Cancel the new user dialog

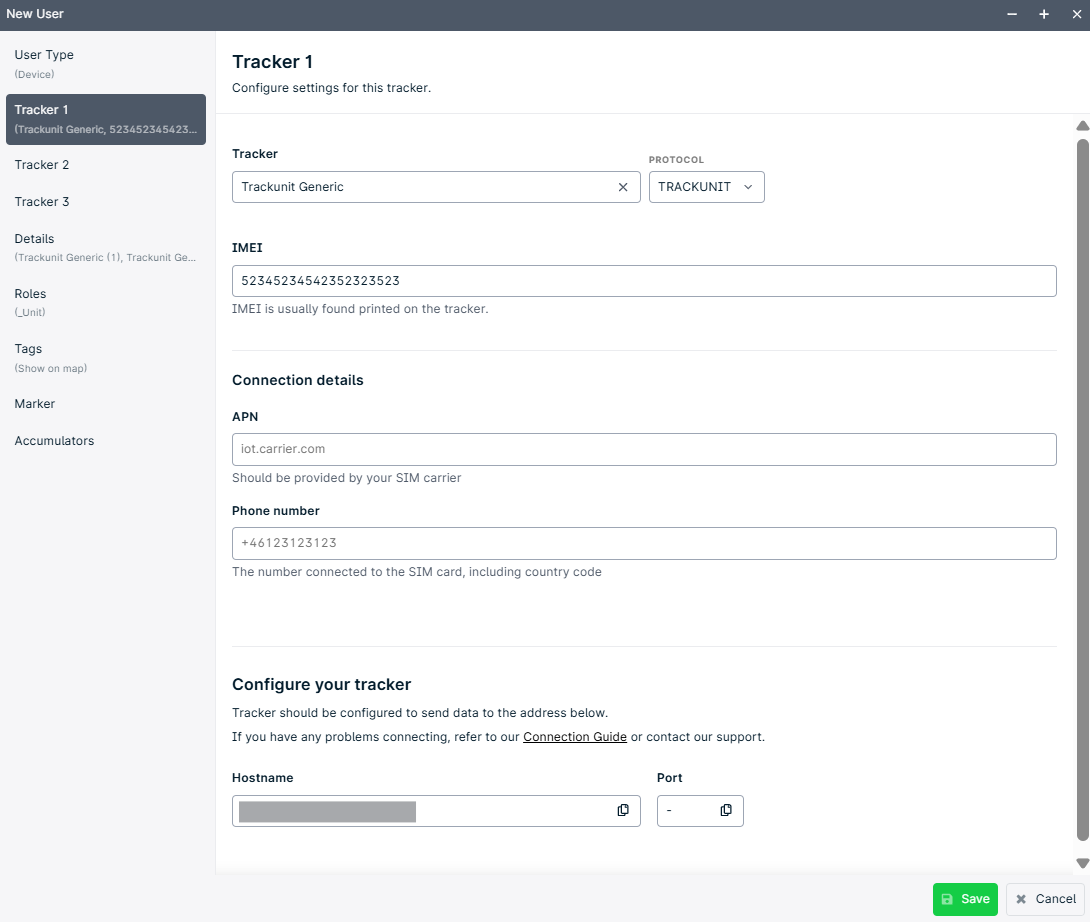[1045, 899]
